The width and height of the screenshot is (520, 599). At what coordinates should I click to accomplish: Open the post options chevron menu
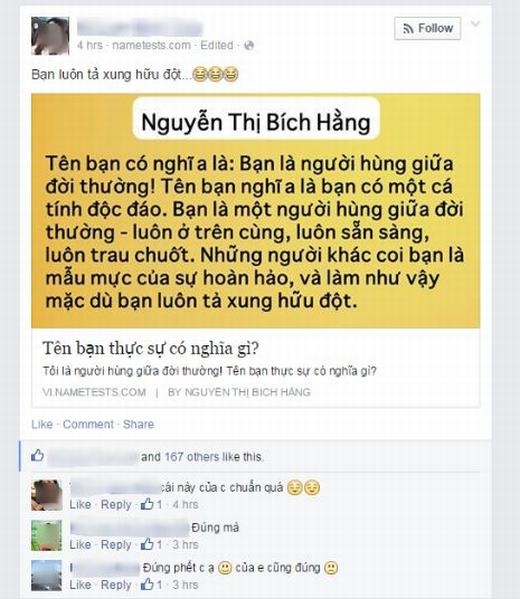475,24
